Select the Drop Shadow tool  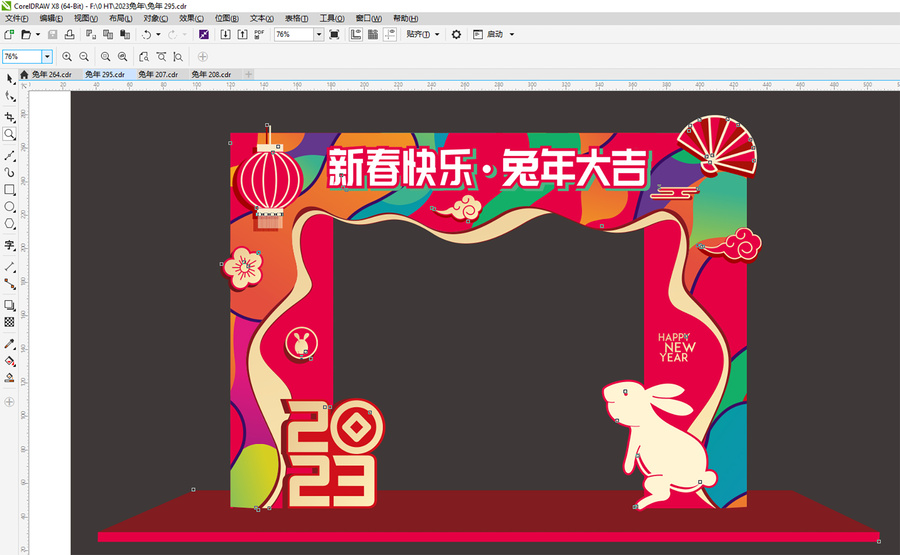[9, 305]
